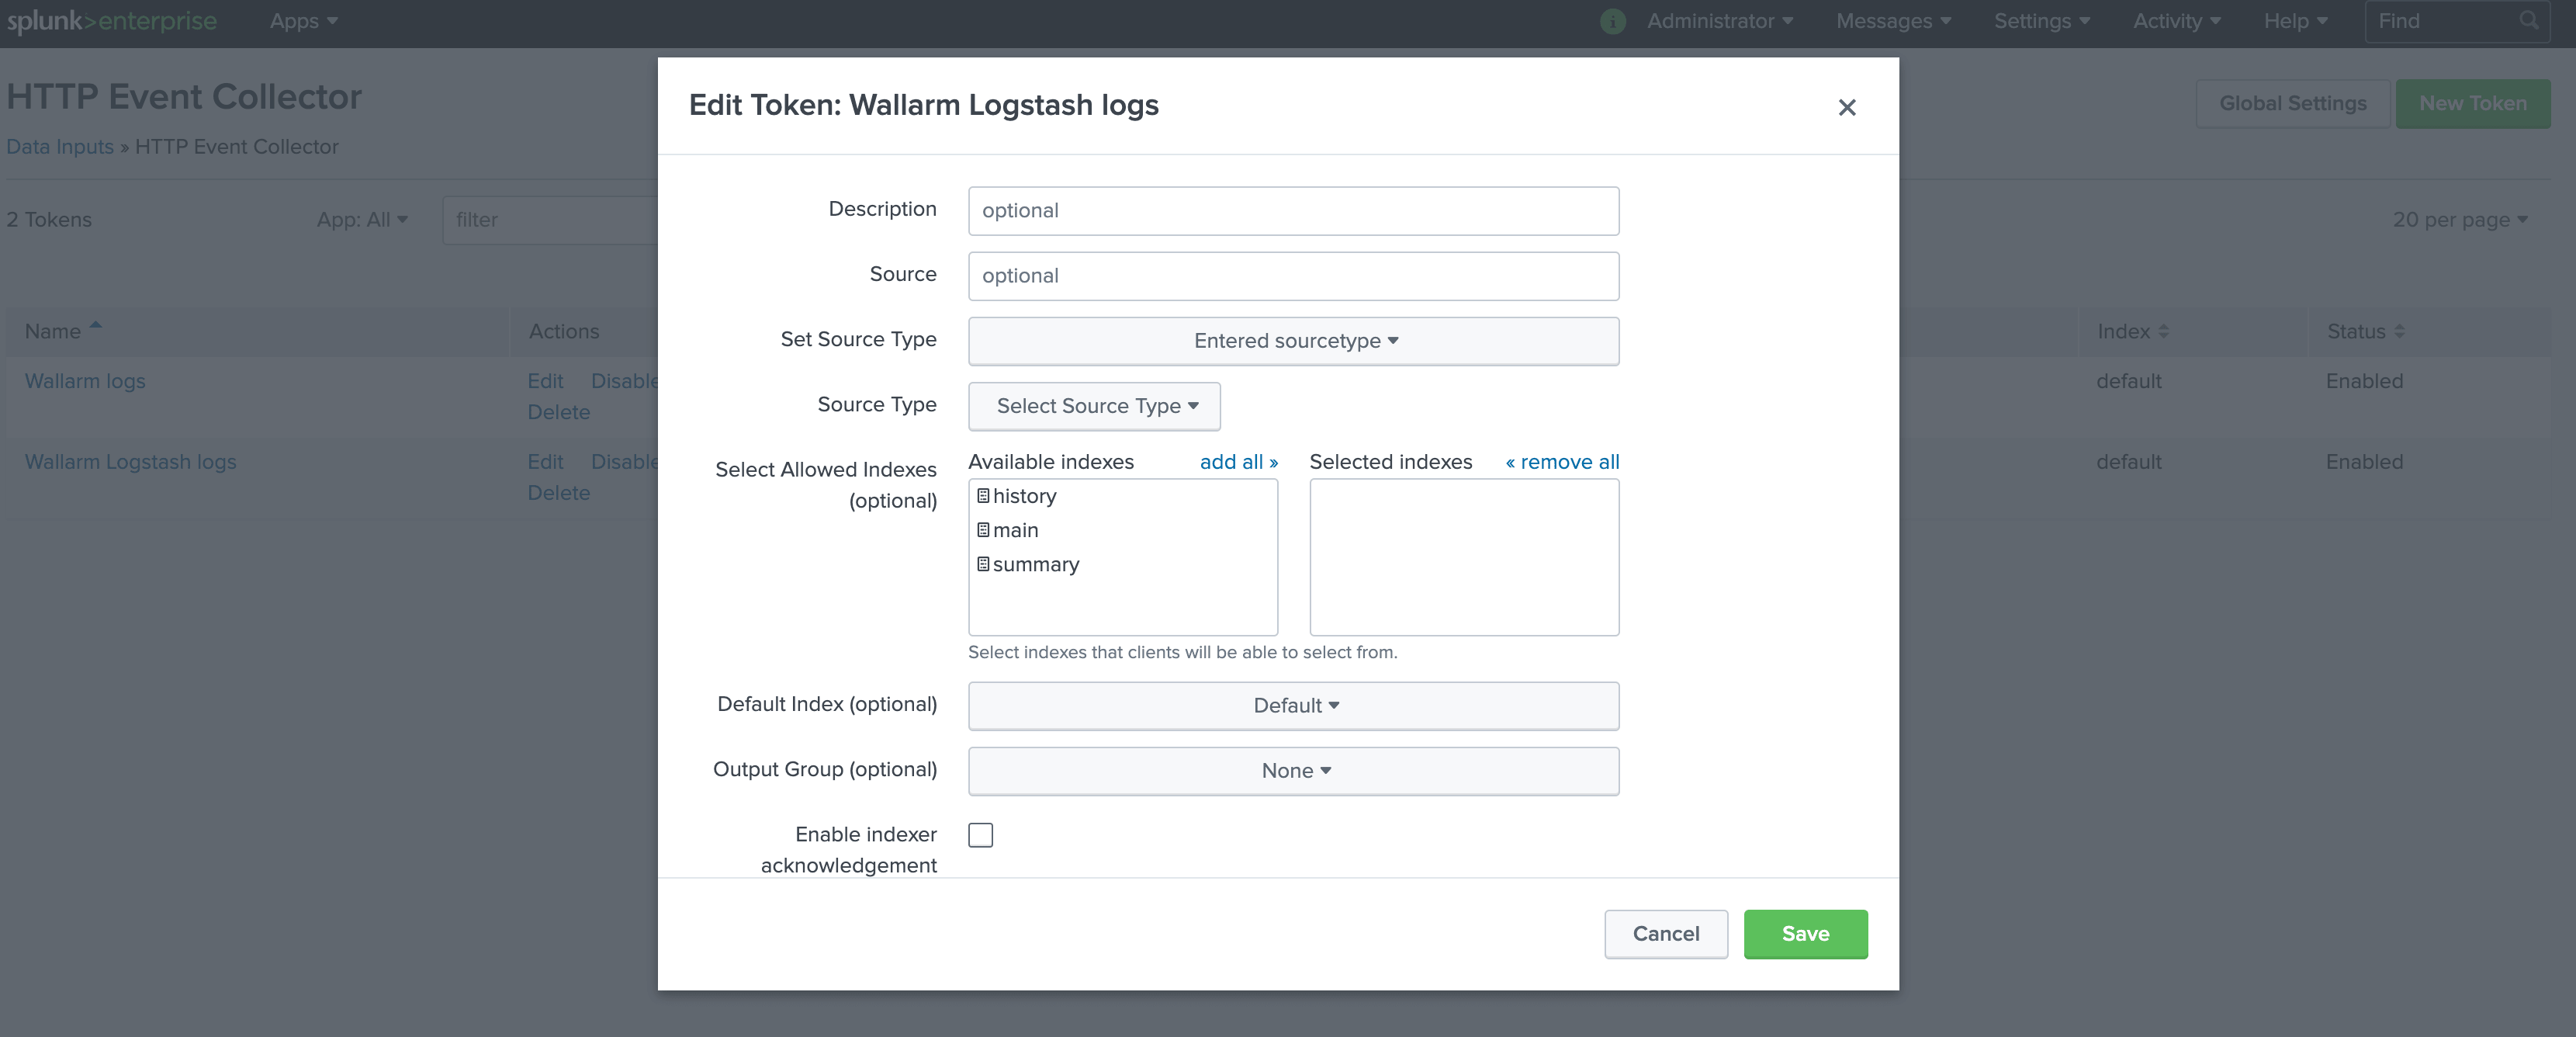Click the index icon beside summary

pyautogui.click(x=984, y=564)
